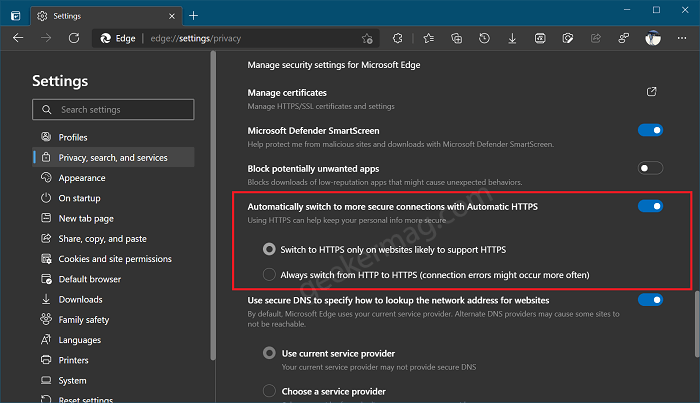Open the tab actions menu icon

click(x=16, y=16)
